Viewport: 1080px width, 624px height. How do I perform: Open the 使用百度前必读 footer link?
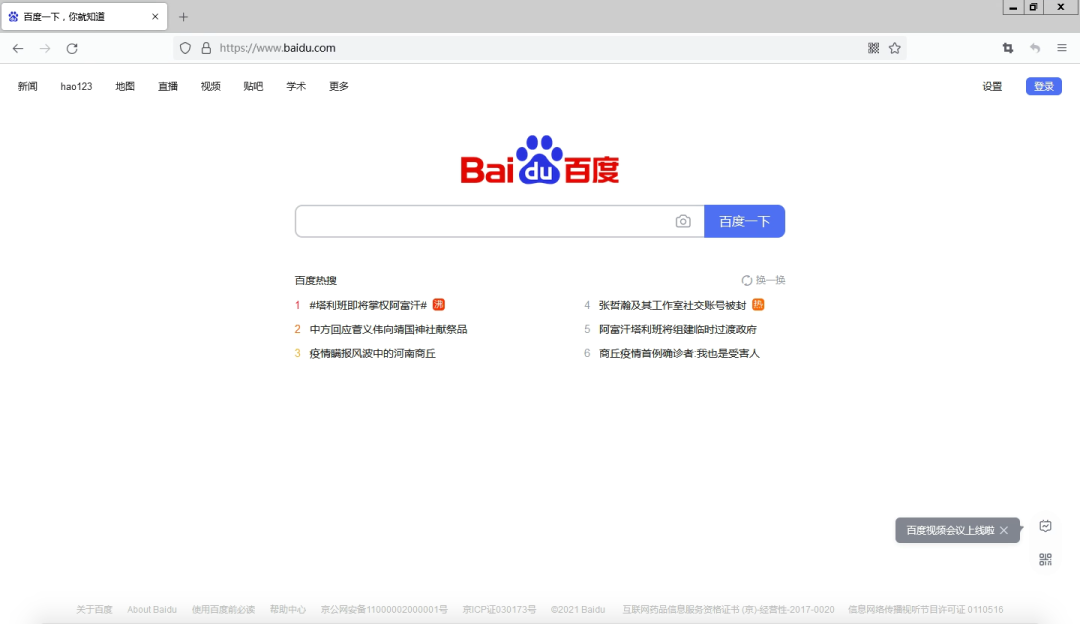click(x=223, y=610)
